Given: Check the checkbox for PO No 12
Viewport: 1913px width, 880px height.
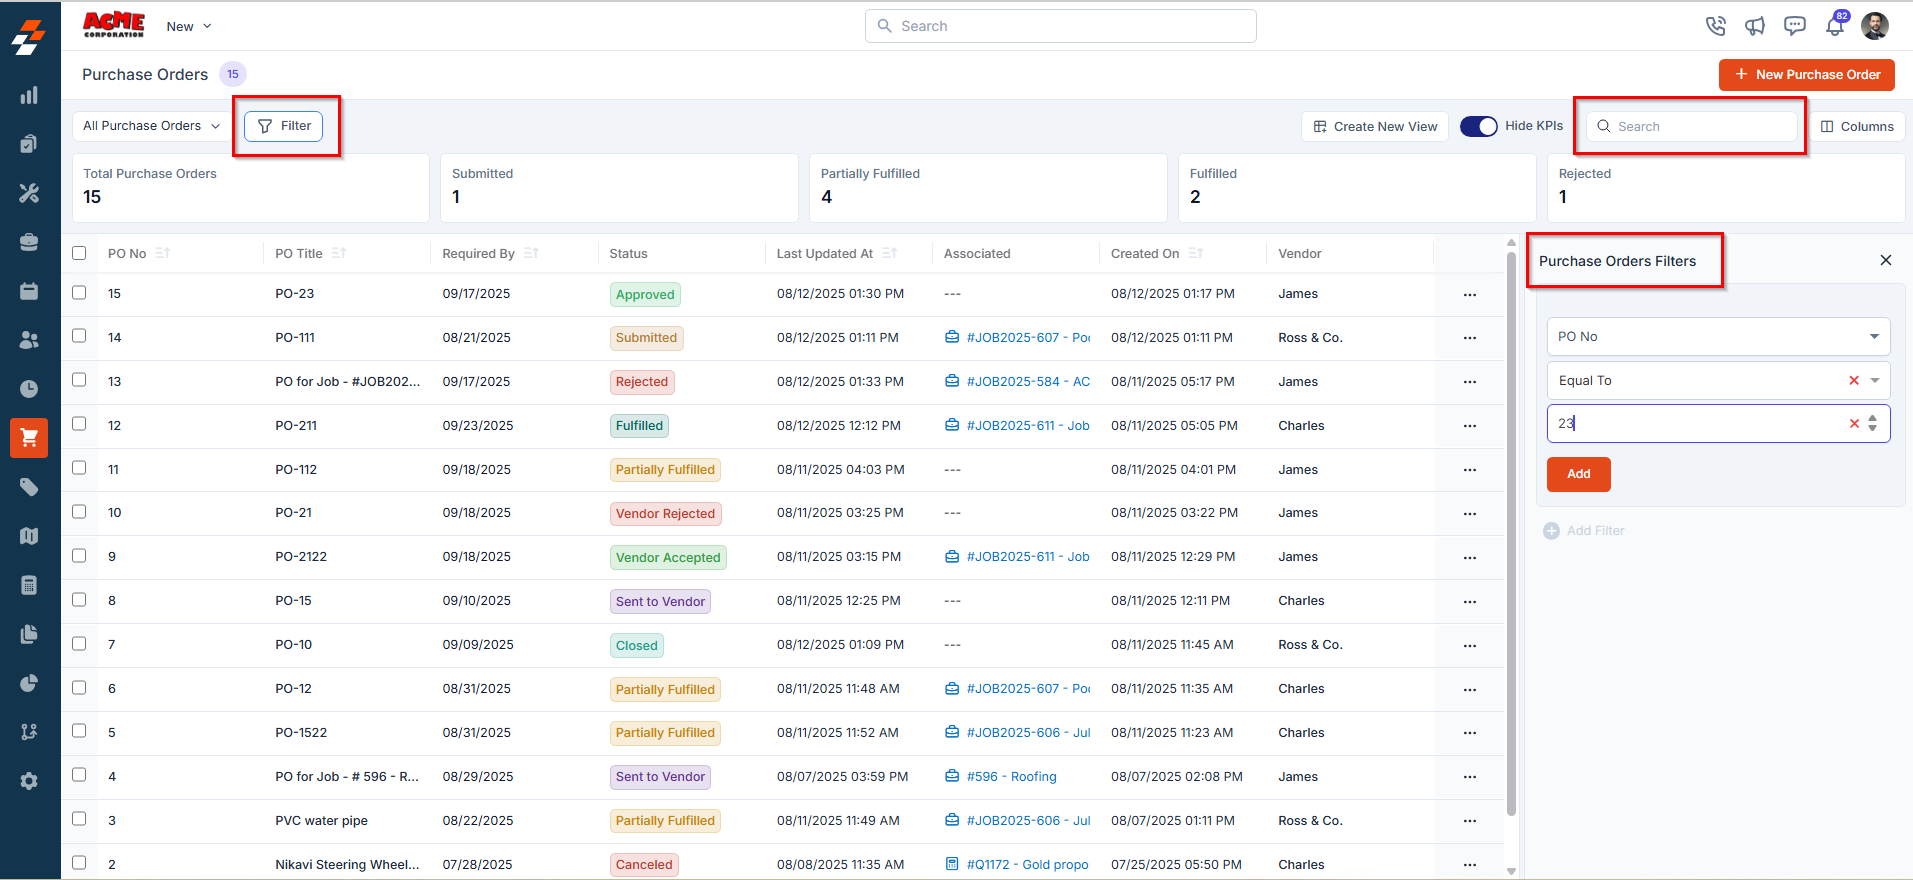Looking at the screenshot, I should [79, 424].
